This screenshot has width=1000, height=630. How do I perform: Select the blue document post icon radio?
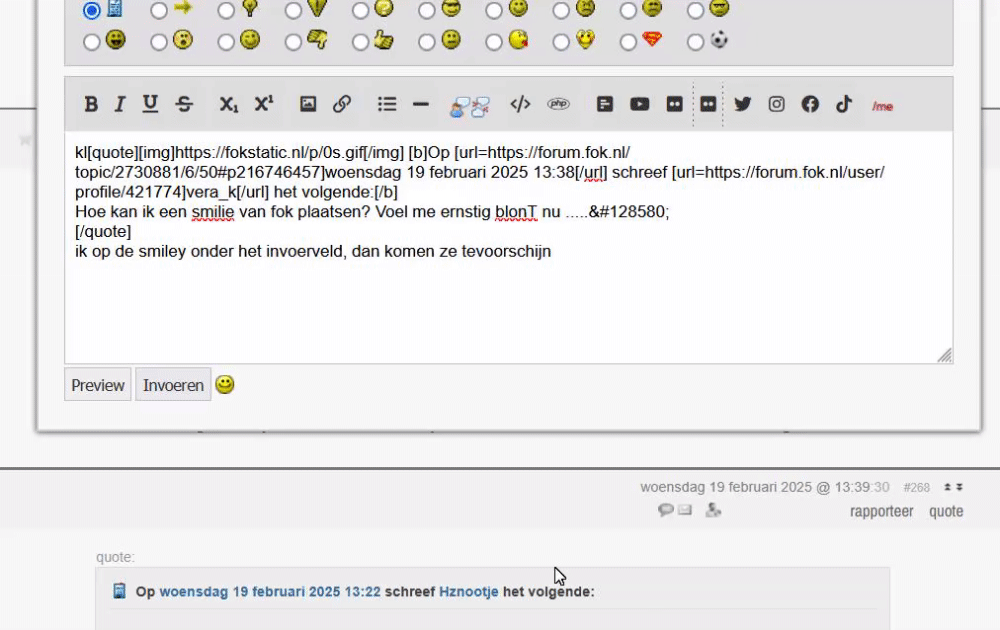pyautogui.click(x=92, y=10)
